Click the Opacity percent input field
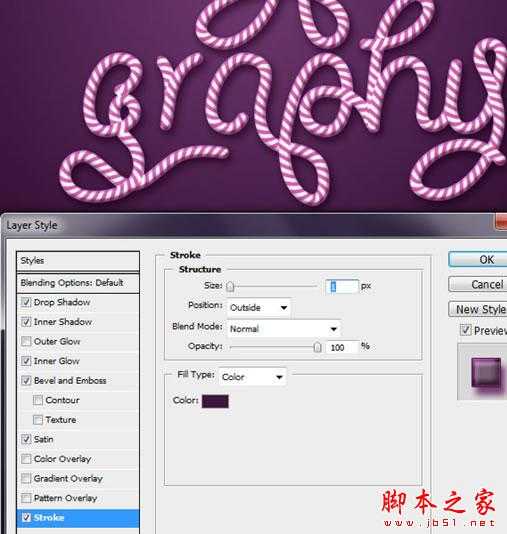 tap(343, 347)
